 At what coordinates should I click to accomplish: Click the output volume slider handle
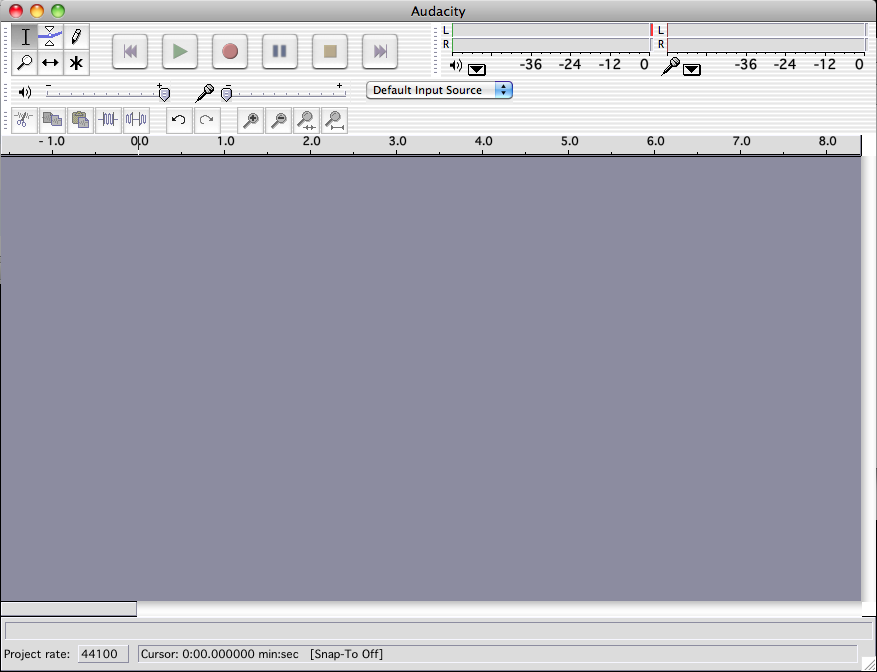(164, 93)
